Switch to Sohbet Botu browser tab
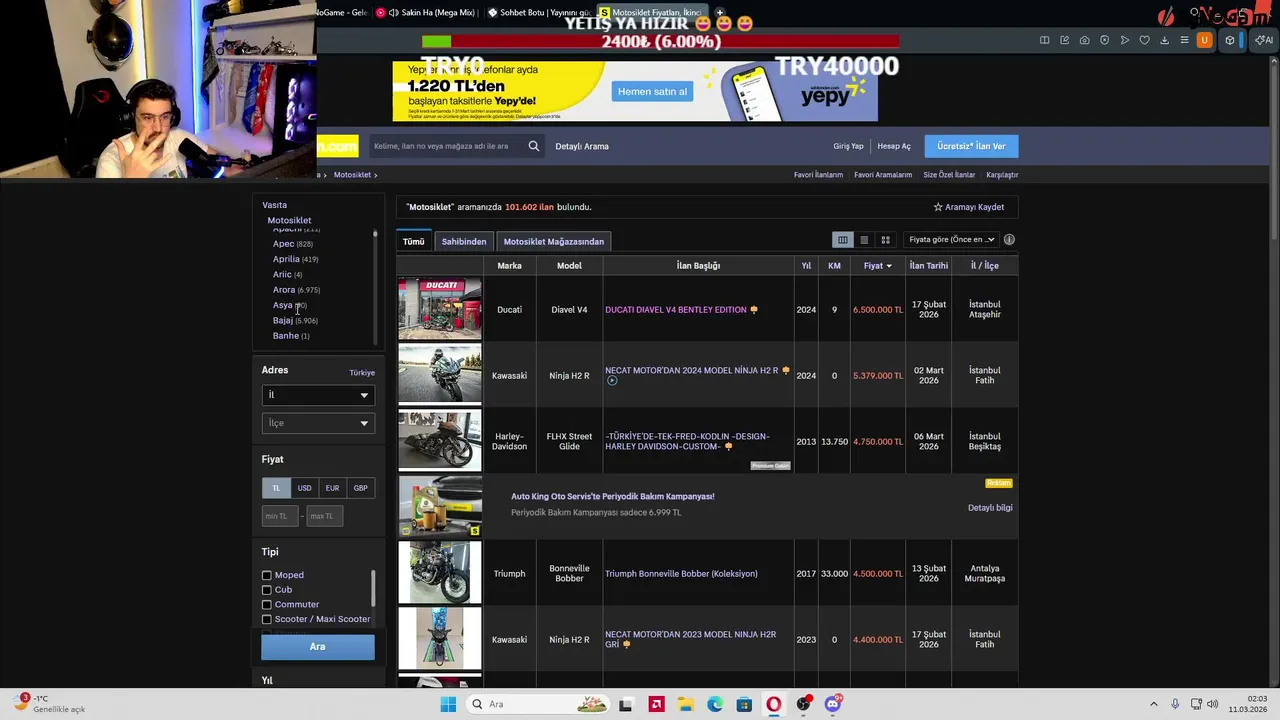 point(540,13)
